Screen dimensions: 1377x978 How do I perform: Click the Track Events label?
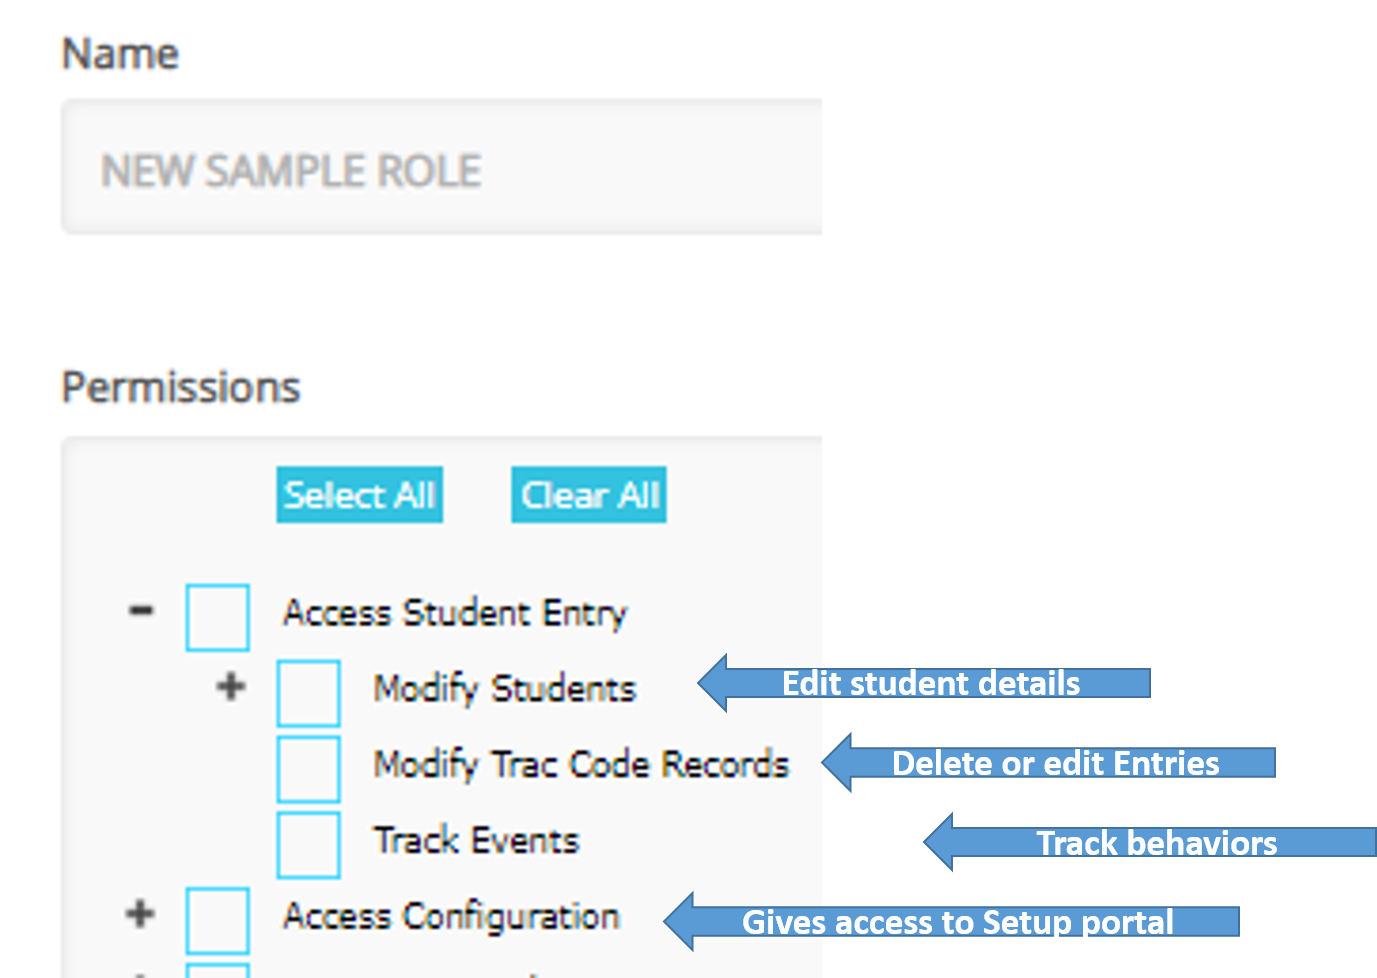[x=476, y=840]
